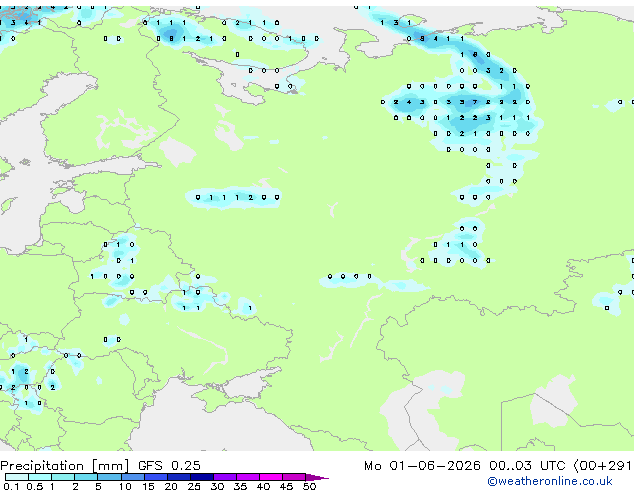Select the 30–35 mm purple swatch
The image size is (634, 490).
pyautogui.click(x=225, y=477)
